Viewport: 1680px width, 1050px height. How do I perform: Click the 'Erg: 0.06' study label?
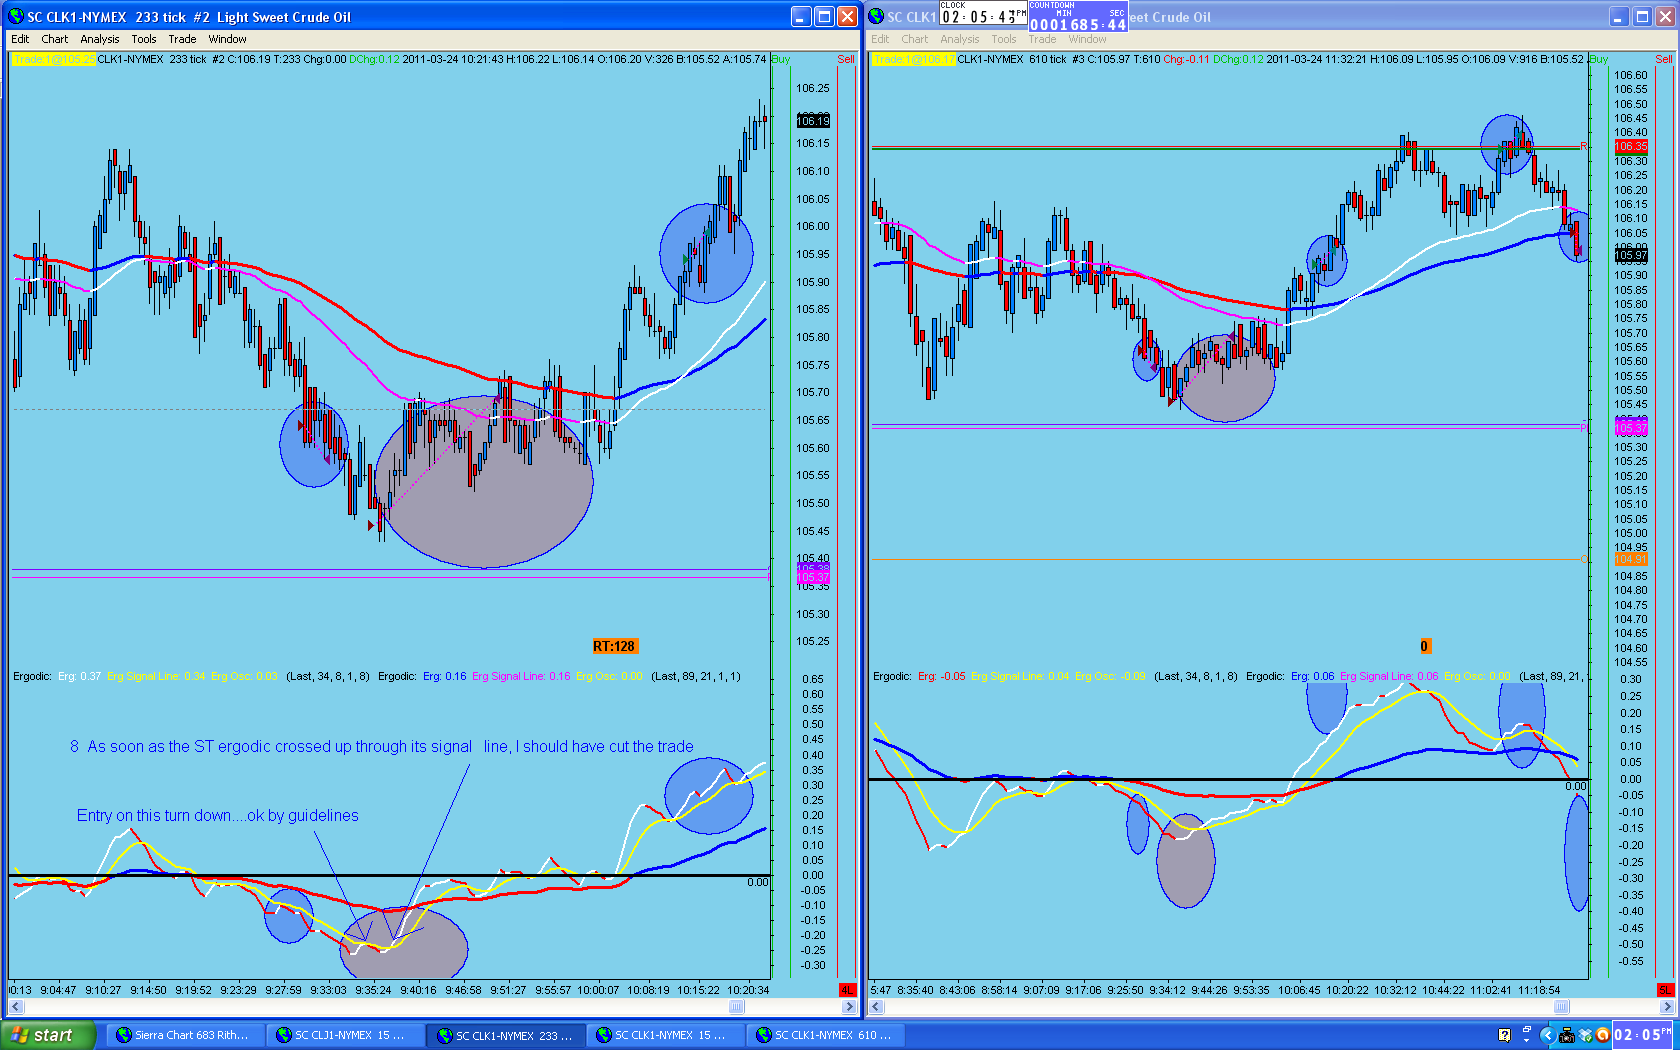click(1313, 676)
